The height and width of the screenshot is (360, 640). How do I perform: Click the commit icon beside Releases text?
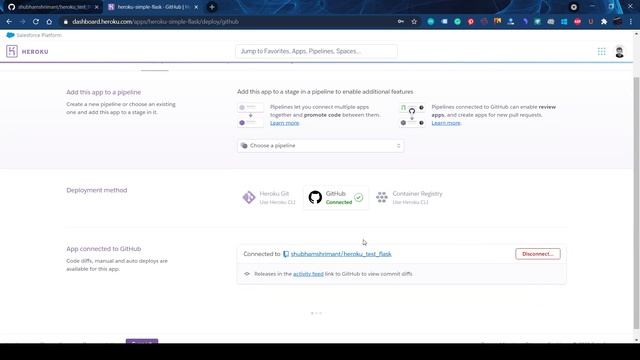247,274
